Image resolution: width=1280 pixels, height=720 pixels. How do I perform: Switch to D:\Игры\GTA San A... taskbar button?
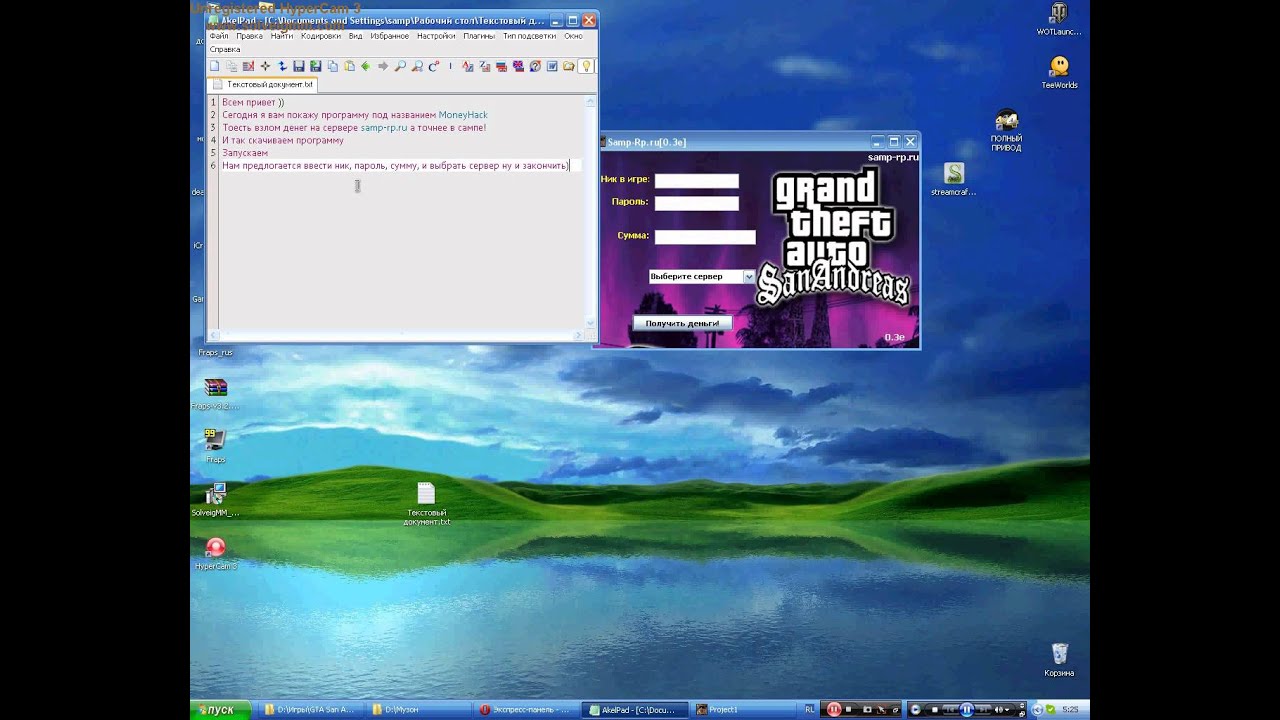(x=308, y=710)
